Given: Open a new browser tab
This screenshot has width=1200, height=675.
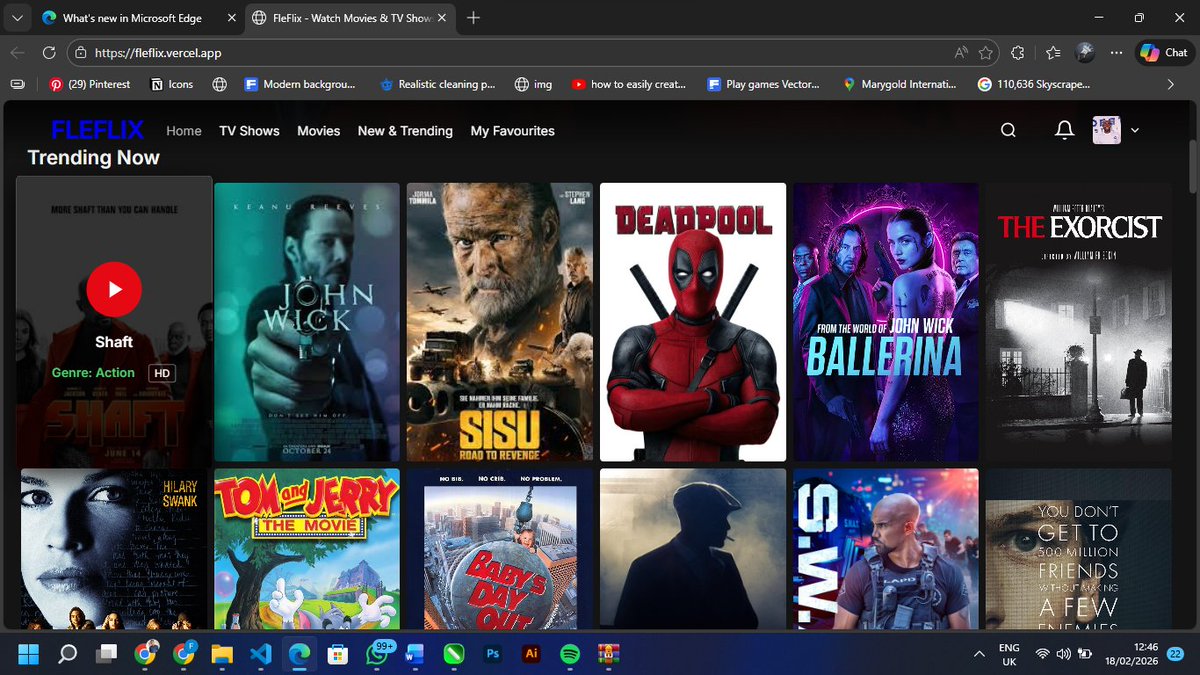Looking at the screenshot, I should coord(473,18).
